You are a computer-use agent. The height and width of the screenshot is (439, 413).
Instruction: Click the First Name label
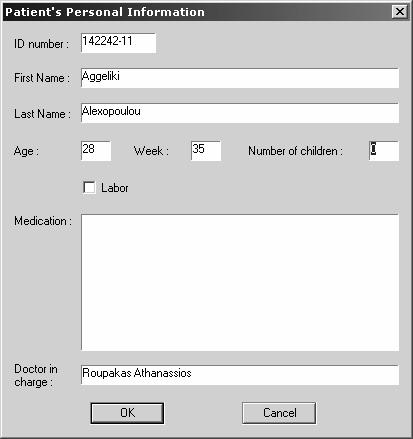(x=42, y=78)
